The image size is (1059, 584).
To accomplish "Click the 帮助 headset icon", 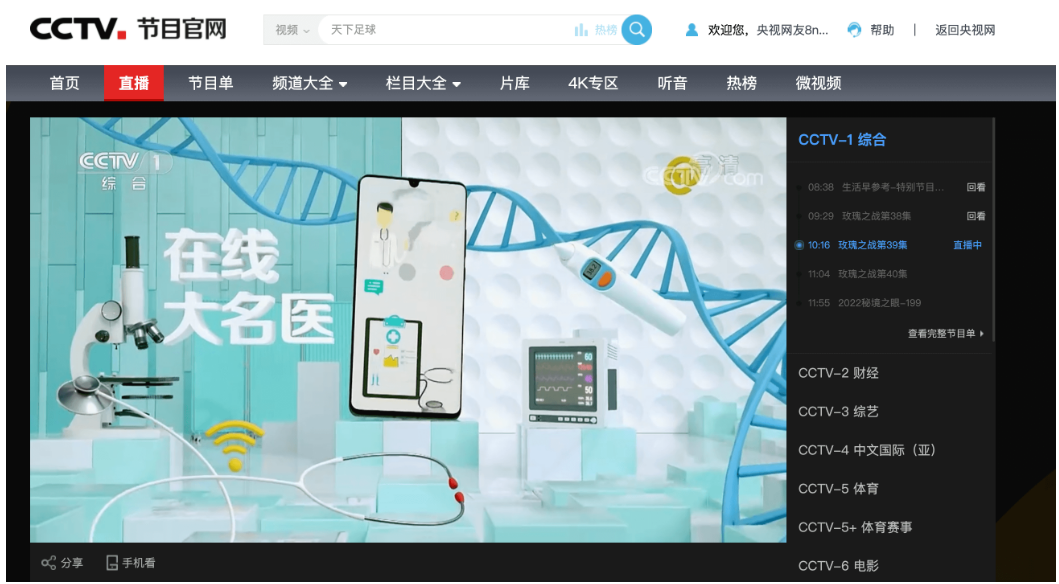I will [854, 30].
